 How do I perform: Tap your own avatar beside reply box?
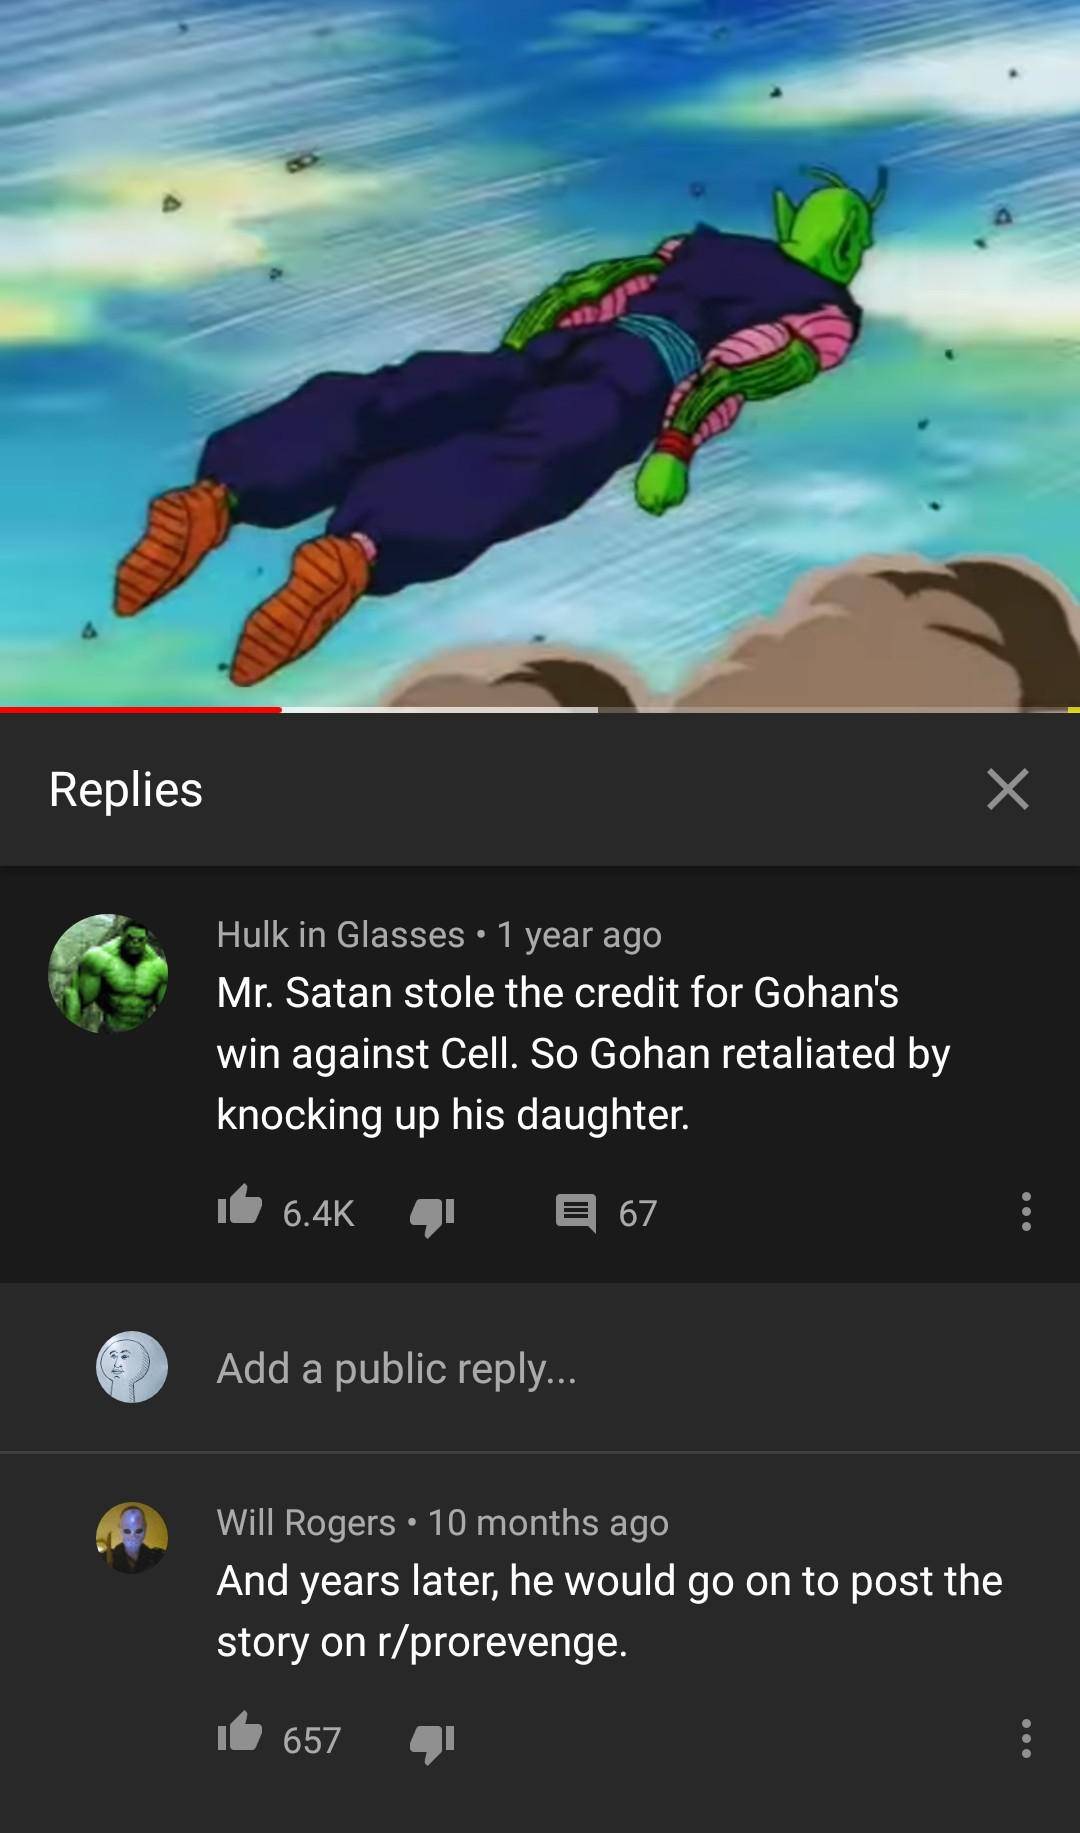[x=132, y=1367]
